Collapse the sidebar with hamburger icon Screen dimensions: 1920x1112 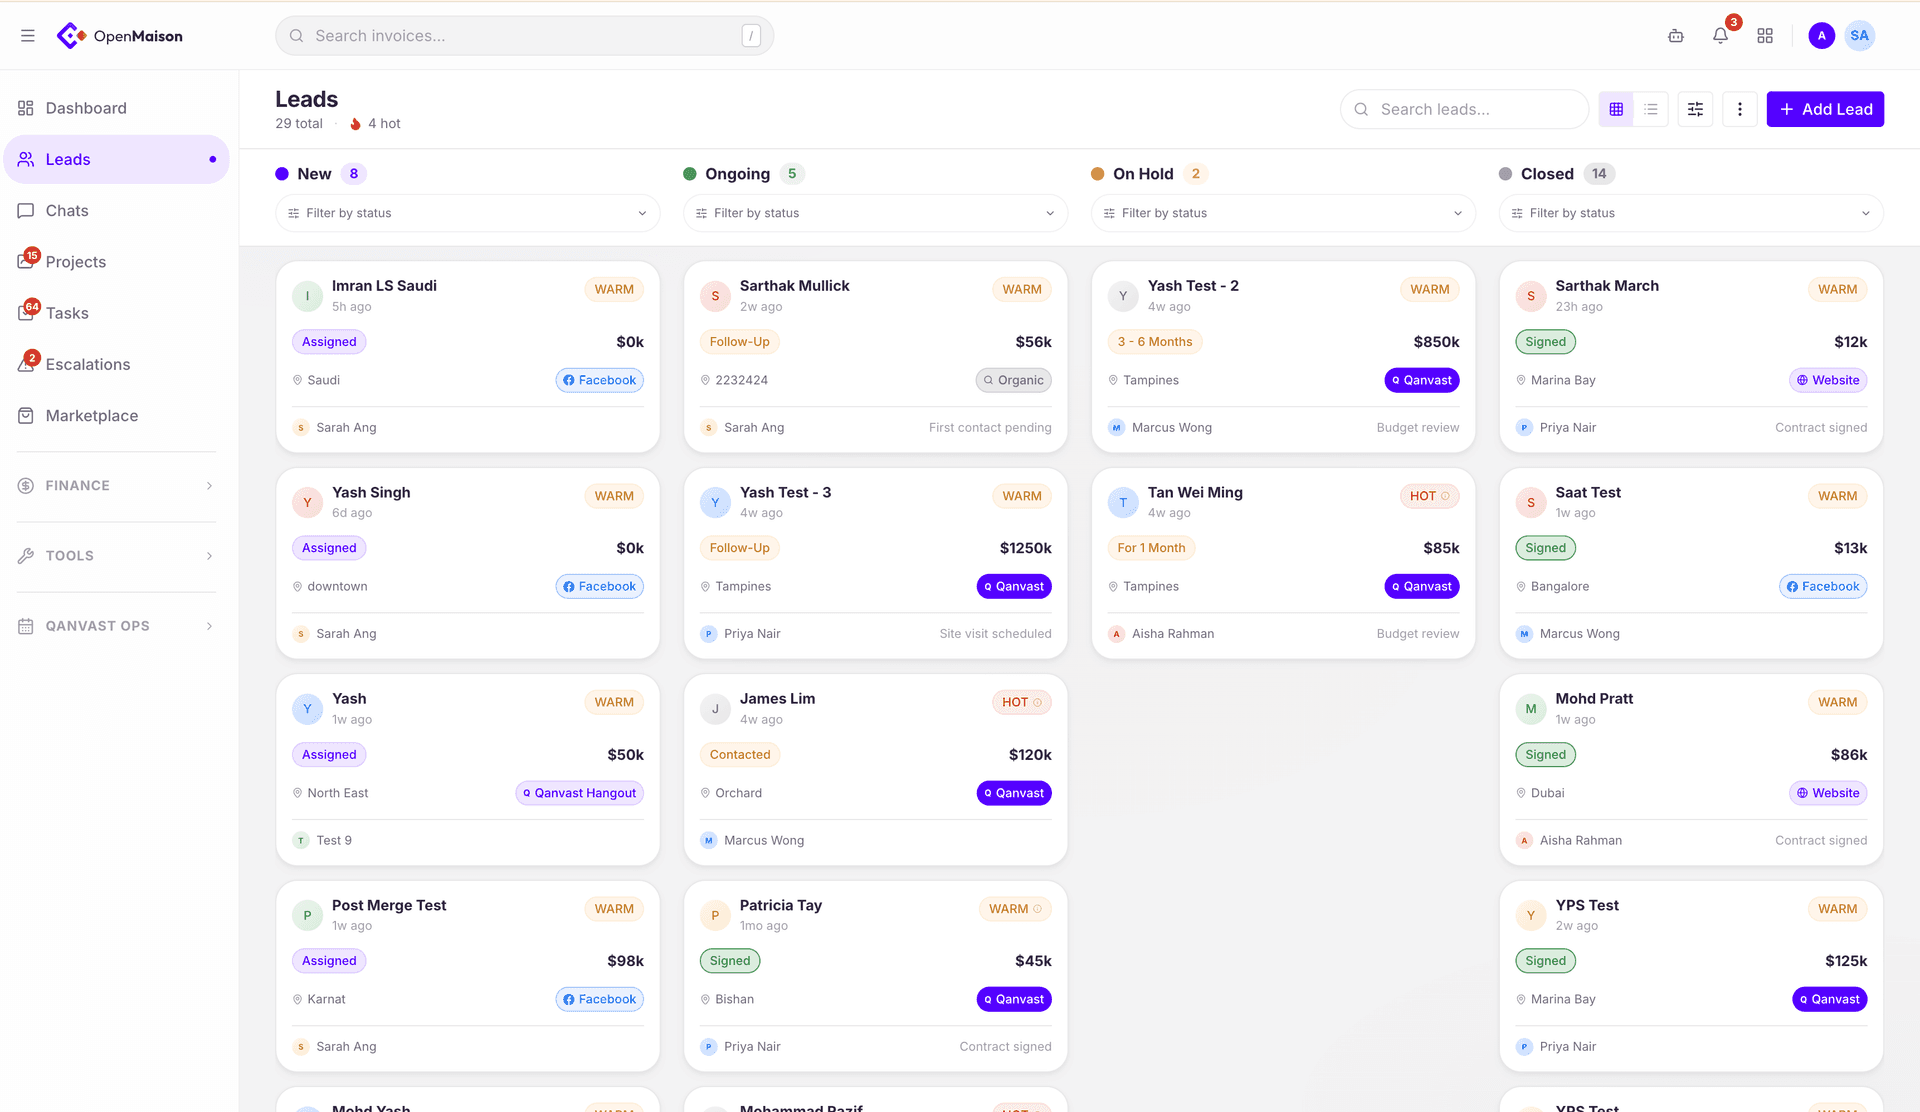27,35
